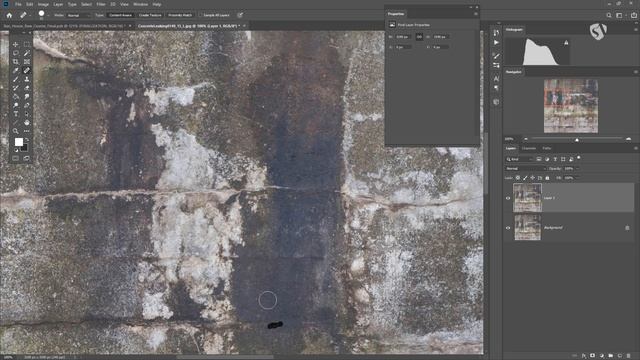Select the Lasso tool
This screenshot has width=640, height=360.
(16, 53)
